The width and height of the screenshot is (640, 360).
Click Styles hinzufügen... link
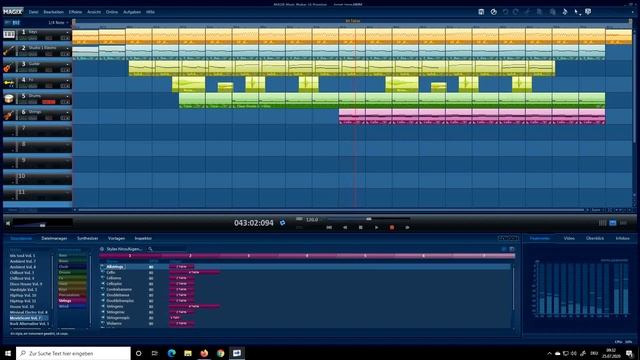point(124,249)
